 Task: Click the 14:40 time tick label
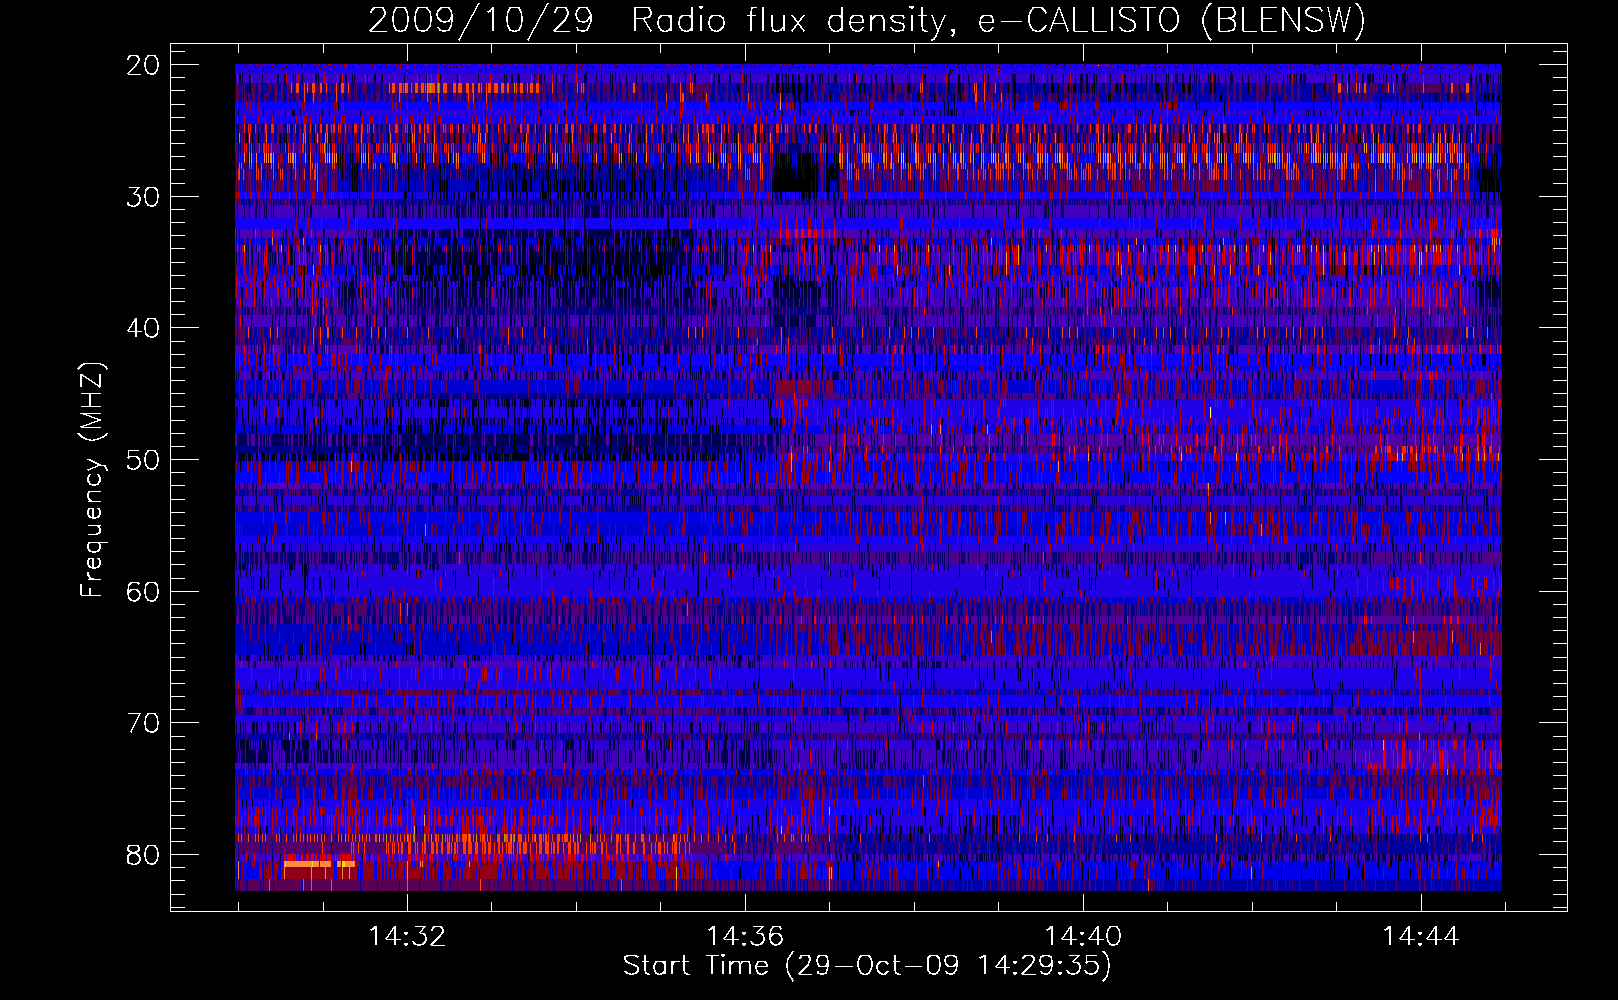[1083, 937]
